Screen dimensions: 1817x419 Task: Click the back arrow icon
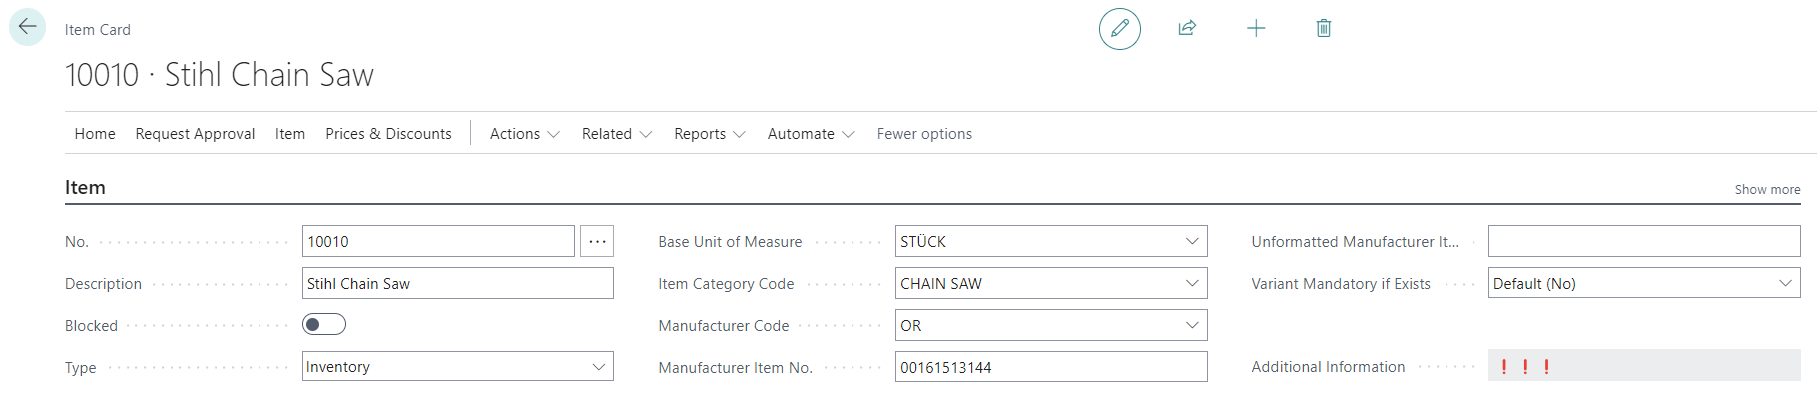27,27
